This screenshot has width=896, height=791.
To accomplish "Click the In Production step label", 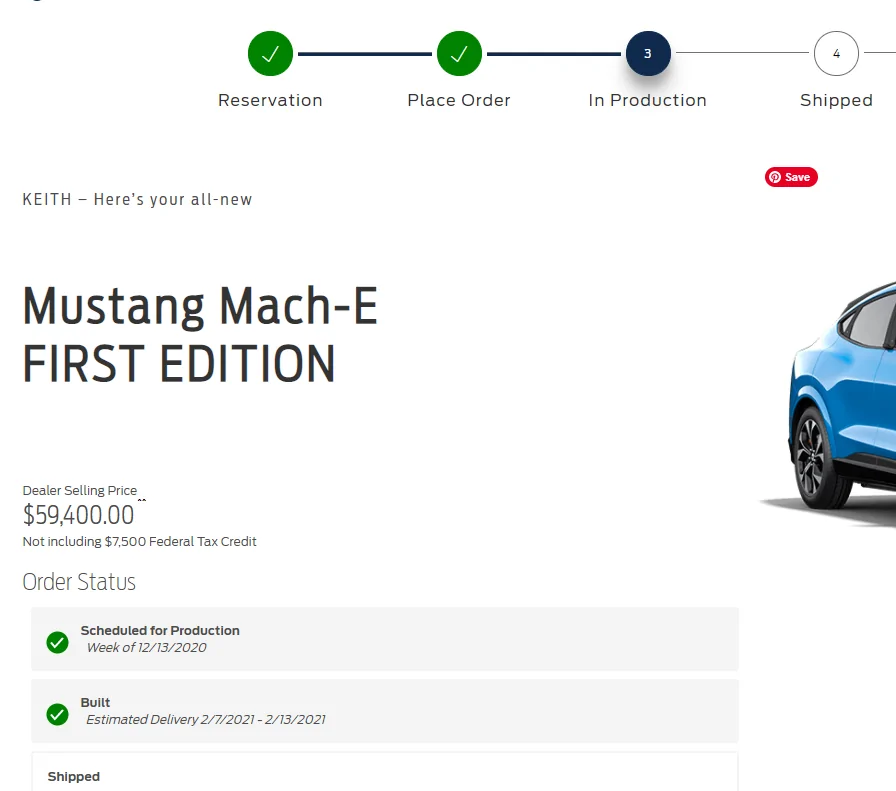I will 647,101.
